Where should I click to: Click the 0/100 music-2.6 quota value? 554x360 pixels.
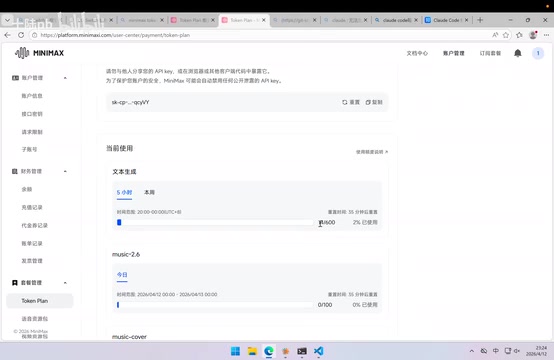coord(325,305)
